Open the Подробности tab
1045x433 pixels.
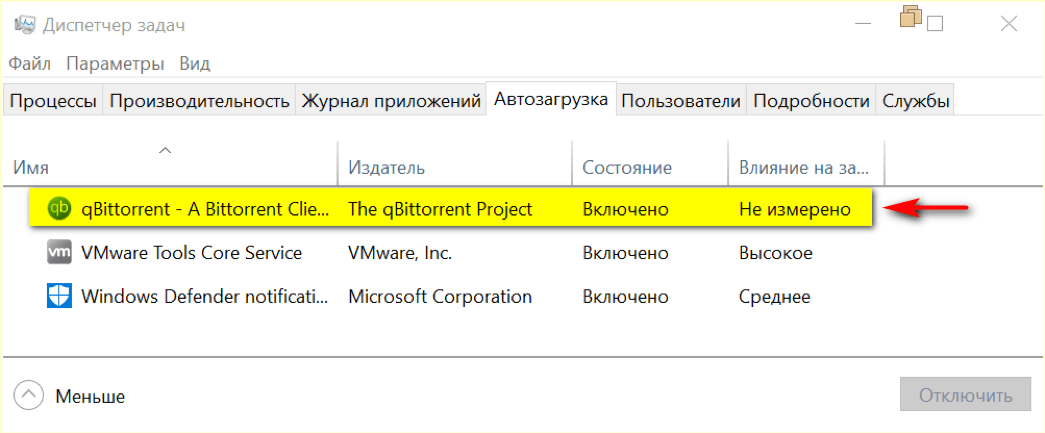[811, 101]
